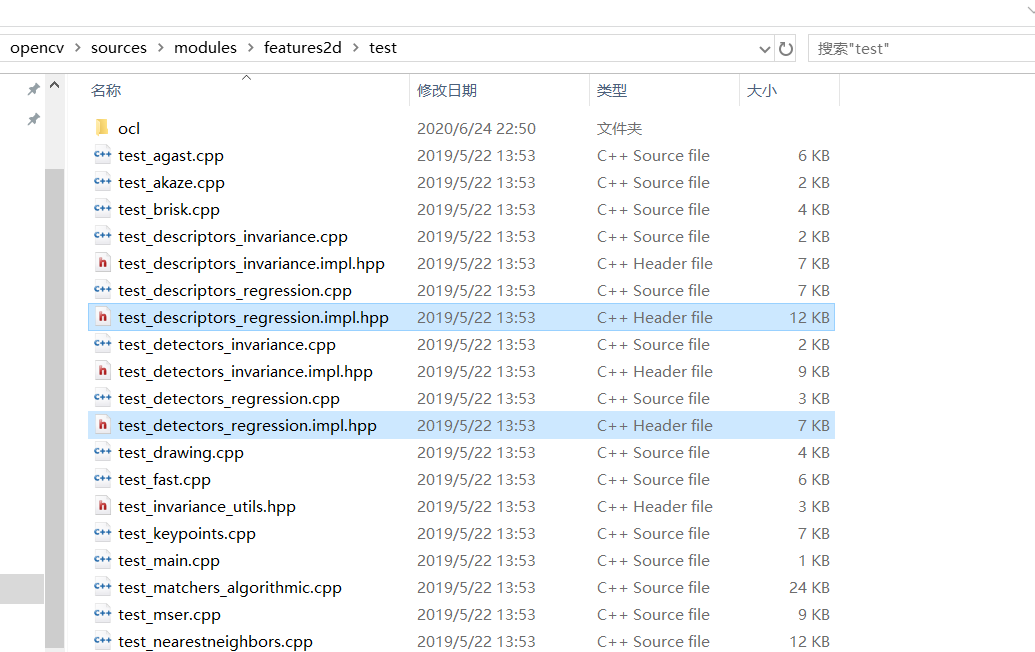1035x652 pixels.
Task: Click the C++ source icon beside test_agast.cpp
Action: click(x=103, y=155)
